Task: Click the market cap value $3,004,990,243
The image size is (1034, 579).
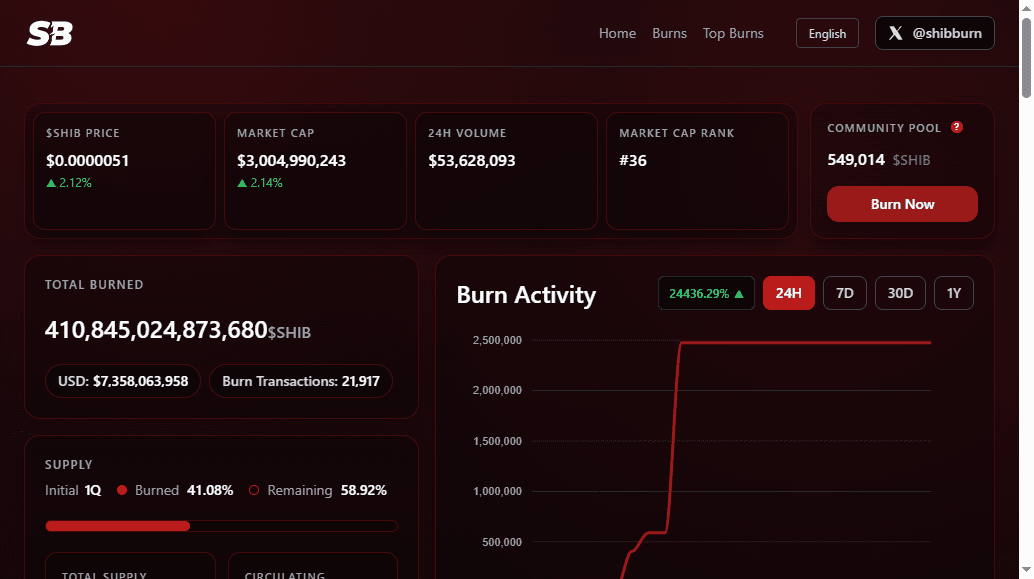Action: tap(291, 160)
